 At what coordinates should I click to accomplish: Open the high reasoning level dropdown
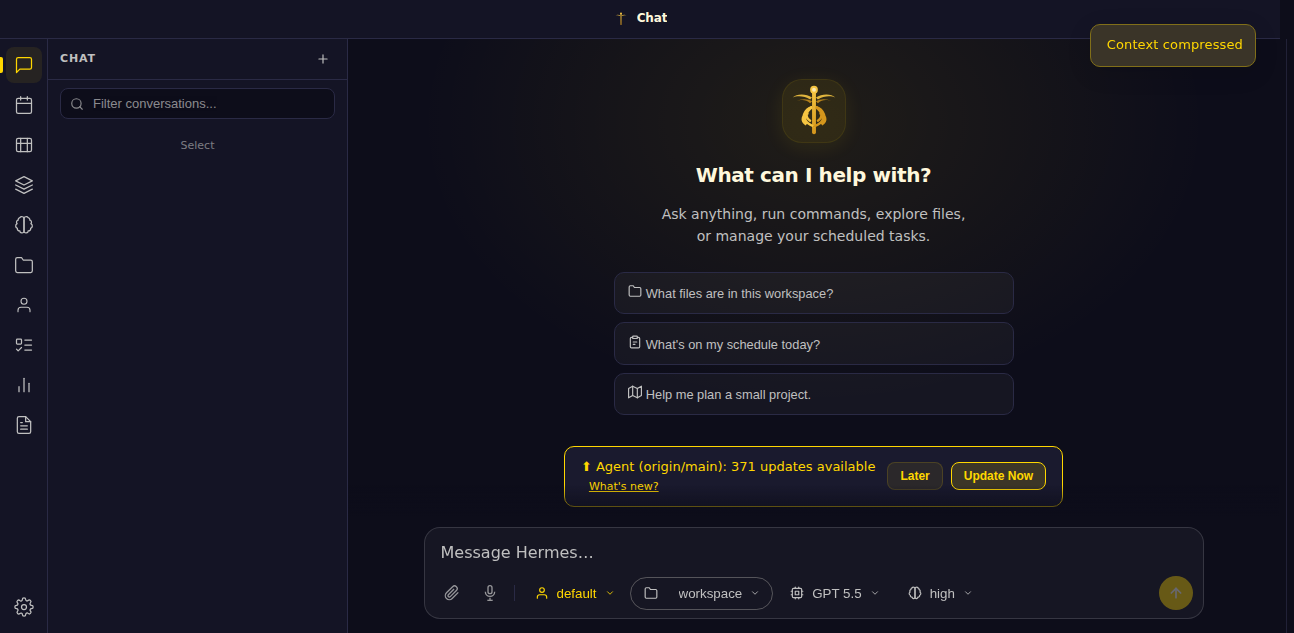(x=940, y=593)
